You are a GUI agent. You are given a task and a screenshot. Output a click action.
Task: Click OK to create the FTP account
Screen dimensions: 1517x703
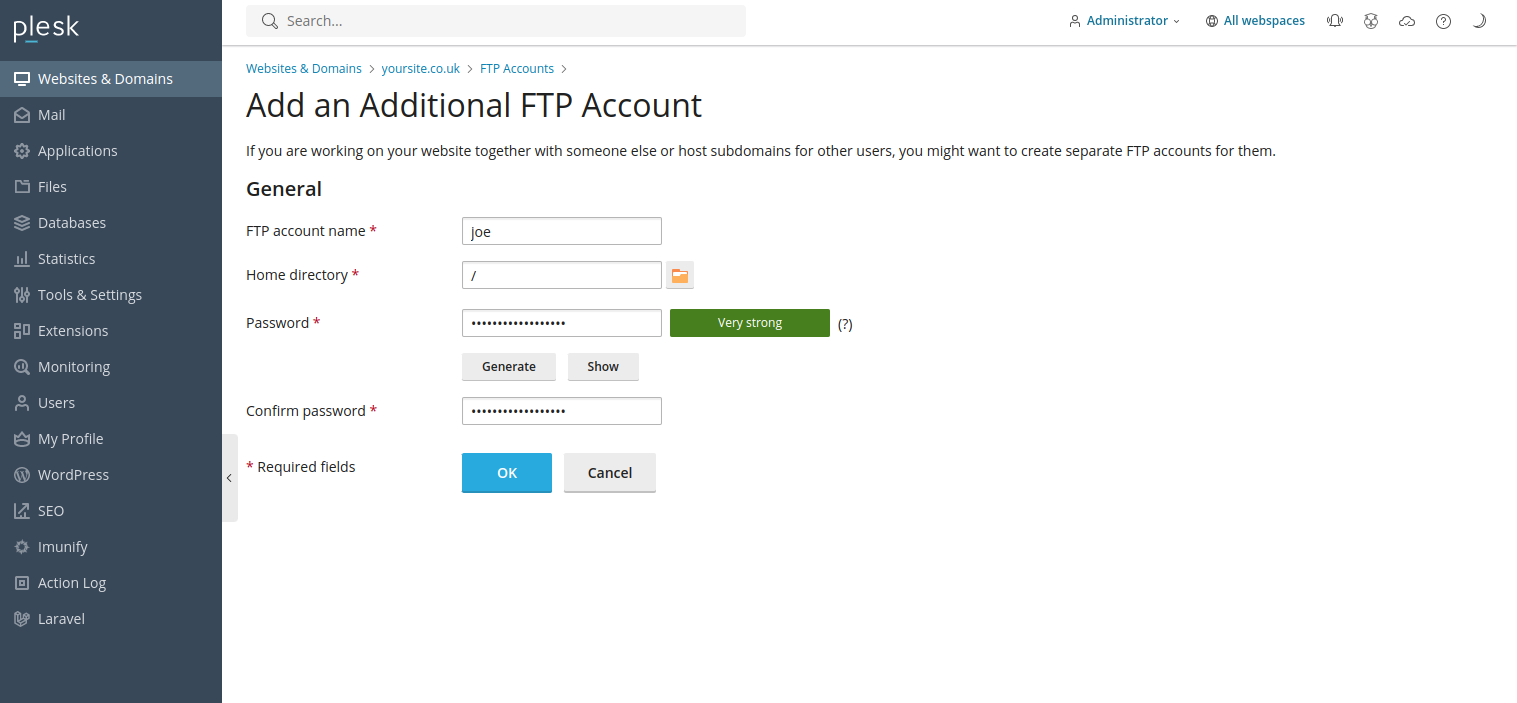[x=506, y=472]
